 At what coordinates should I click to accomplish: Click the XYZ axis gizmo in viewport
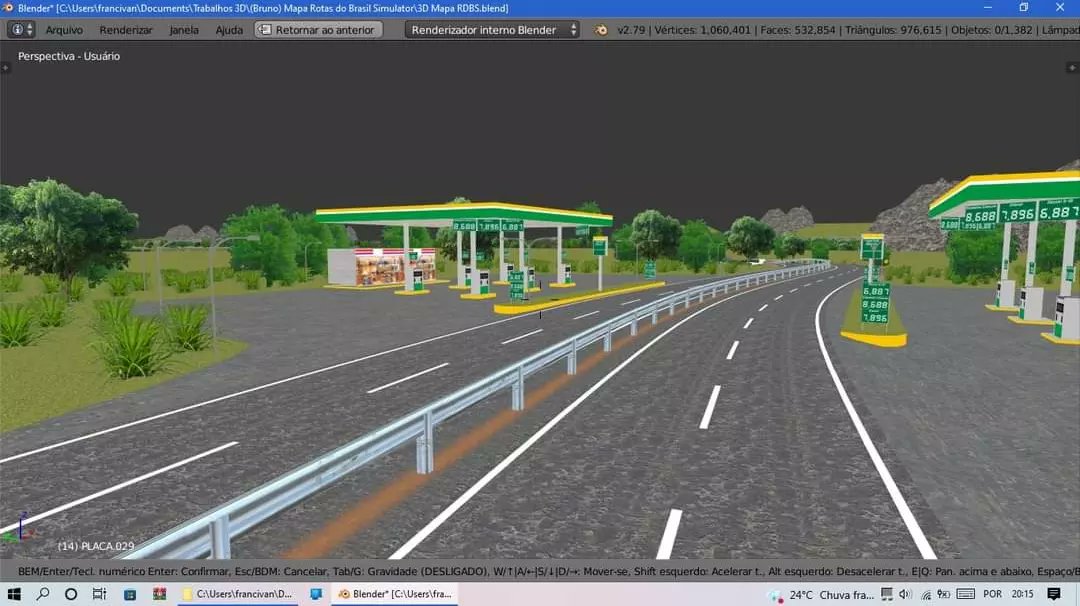[19, 527]
